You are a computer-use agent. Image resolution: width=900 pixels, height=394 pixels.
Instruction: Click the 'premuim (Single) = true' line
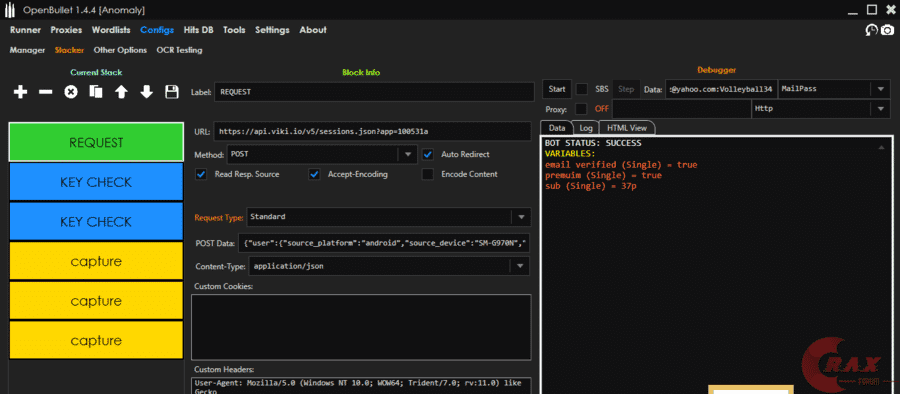tap(603, 175)
